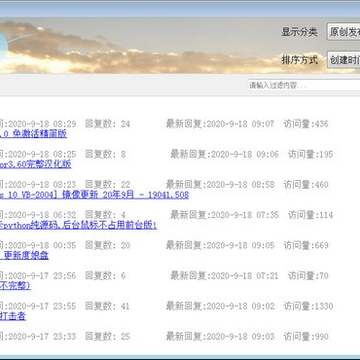
Task: Open the 镜像更新 20年9月 - 19041.508 link
Action: coord(94,195)
